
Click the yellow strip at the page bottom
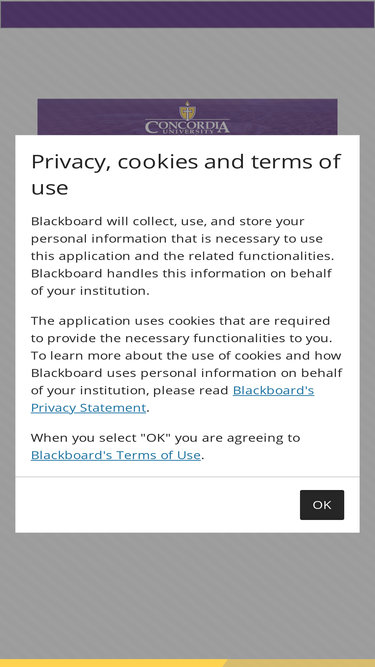188,663
